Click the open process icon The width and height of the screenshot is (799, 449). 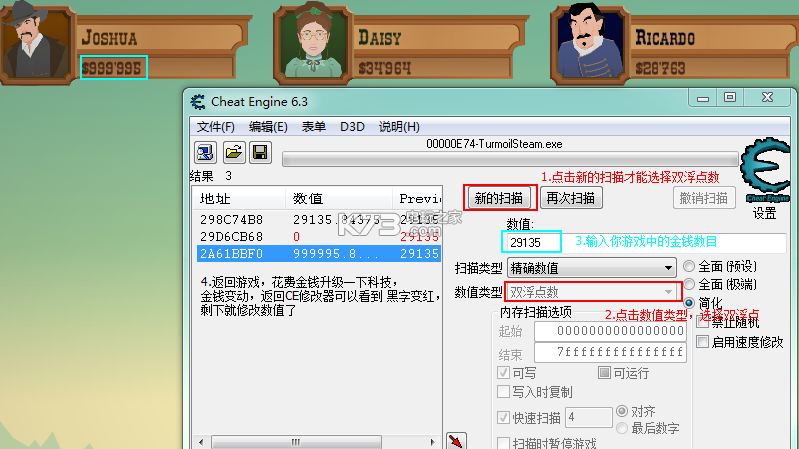(x=205, y=153)
